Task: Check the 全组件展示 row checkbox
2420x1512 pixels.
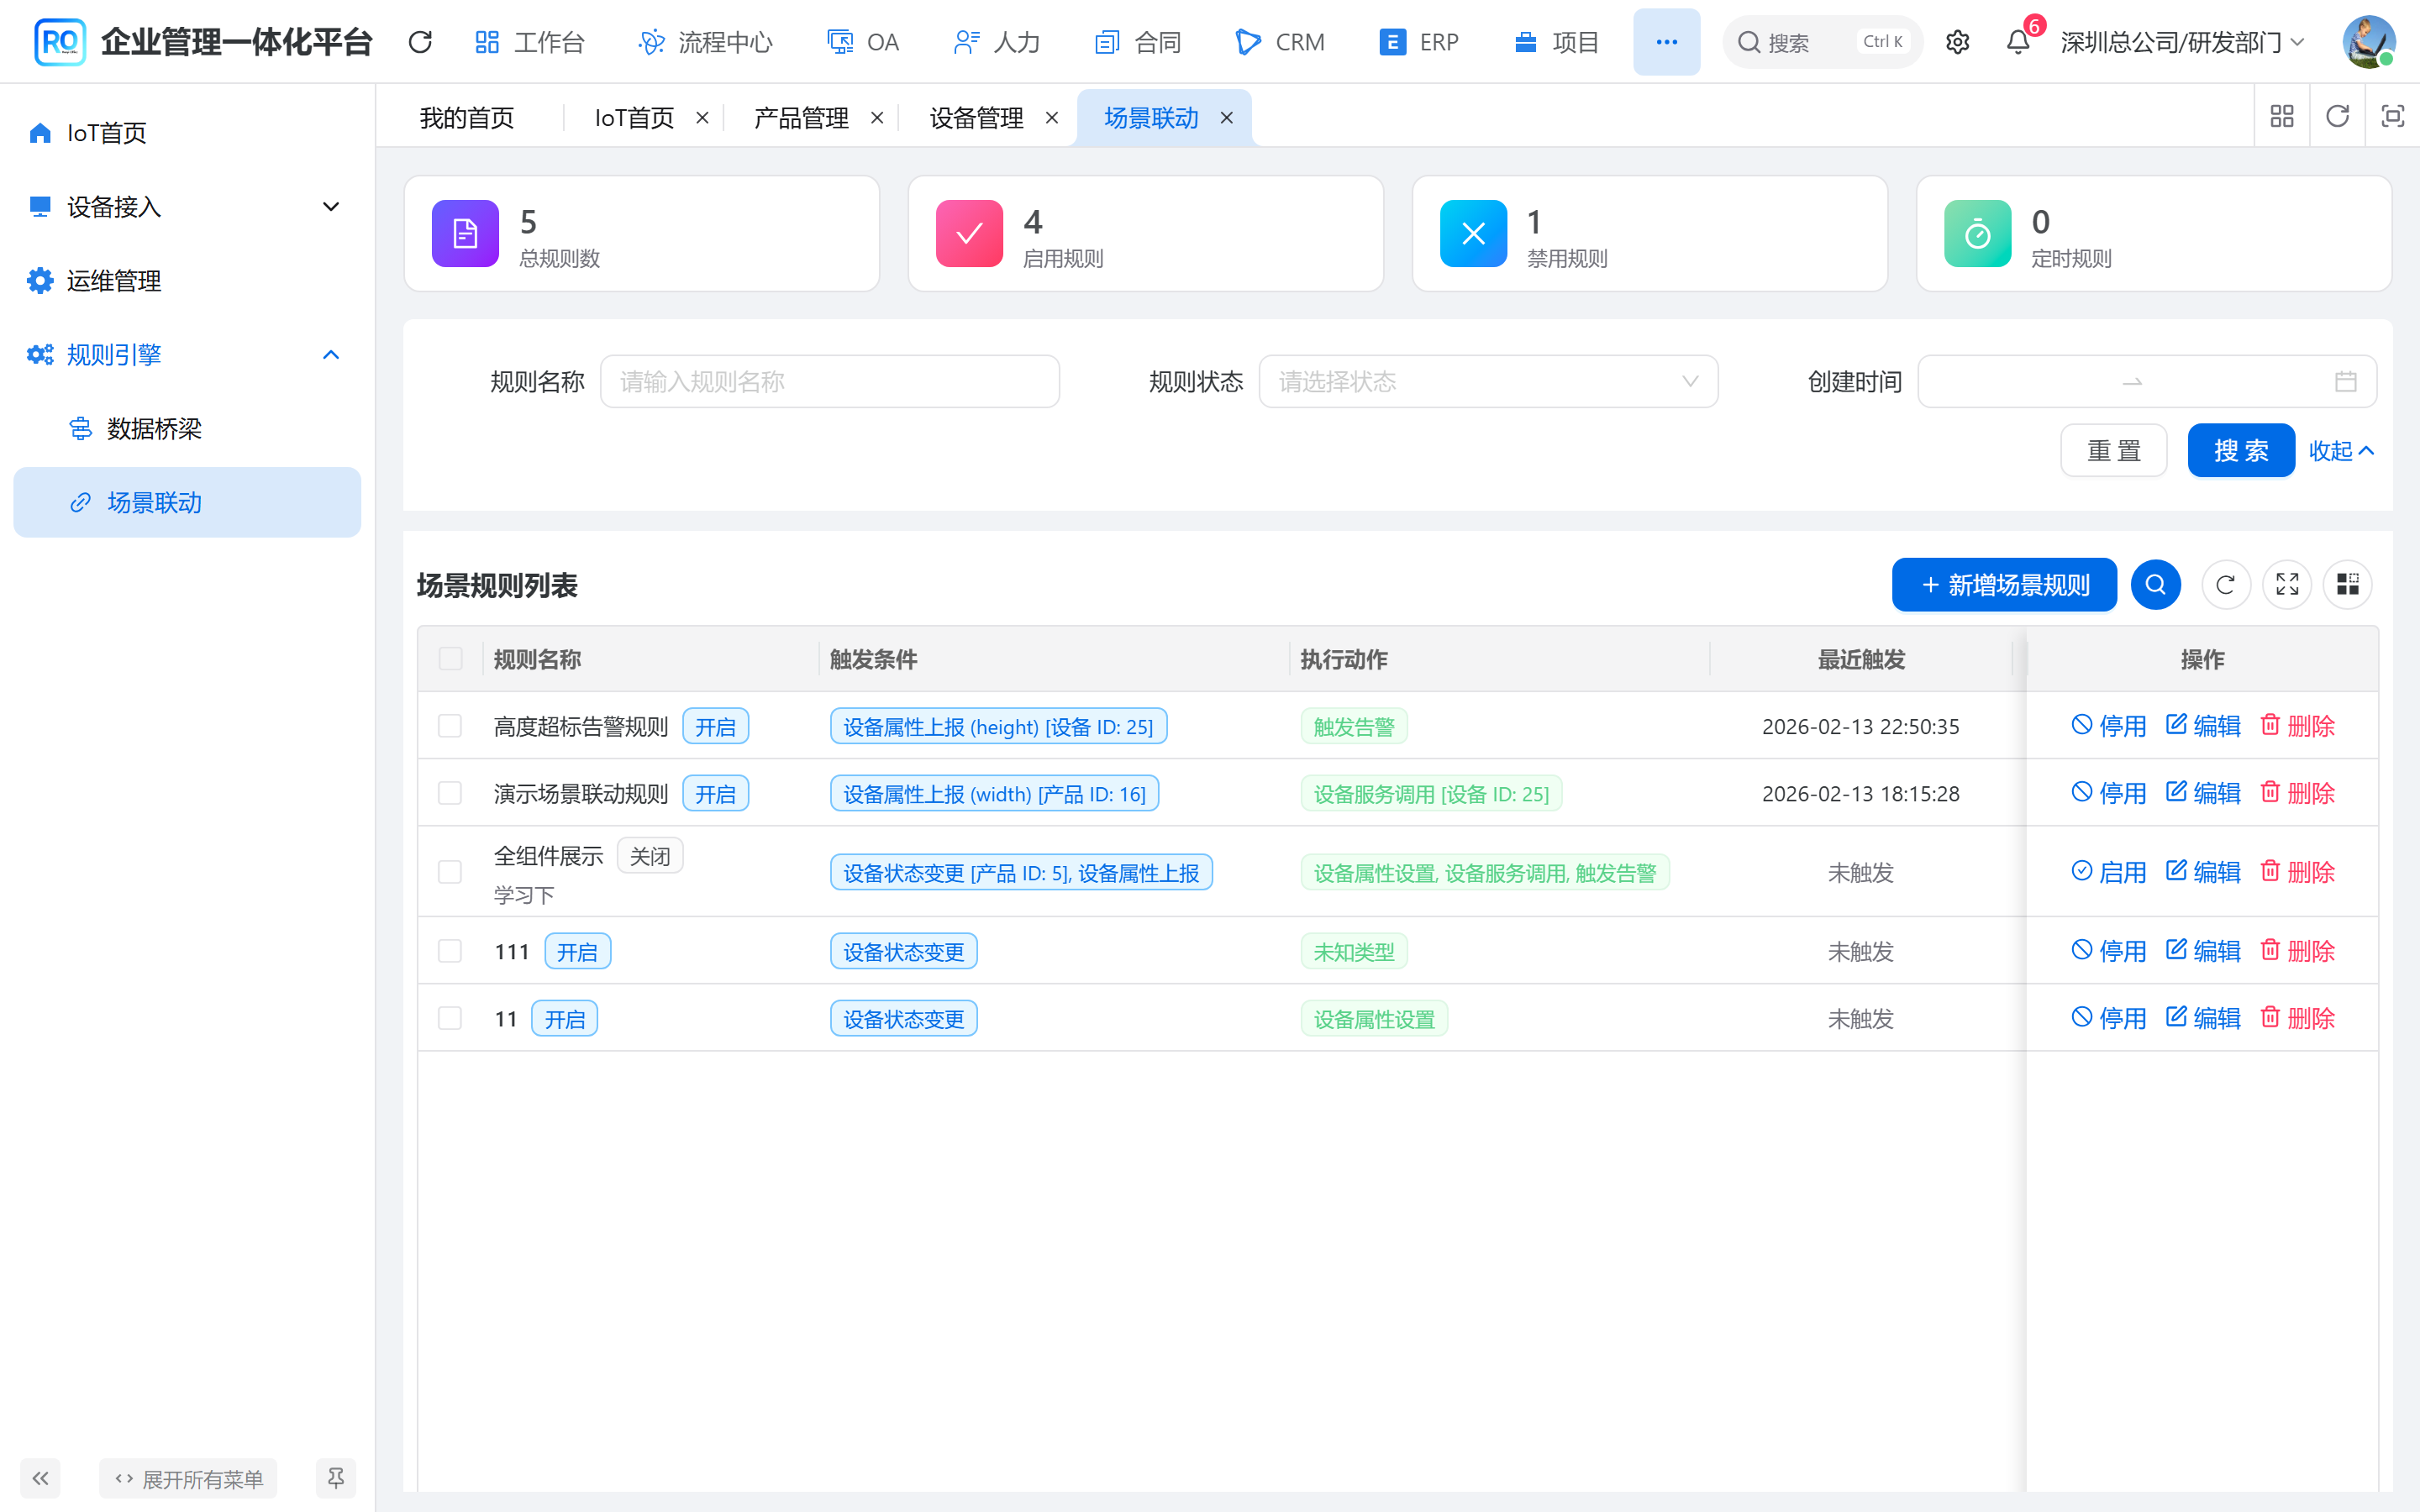Action: tap(450, 872)
